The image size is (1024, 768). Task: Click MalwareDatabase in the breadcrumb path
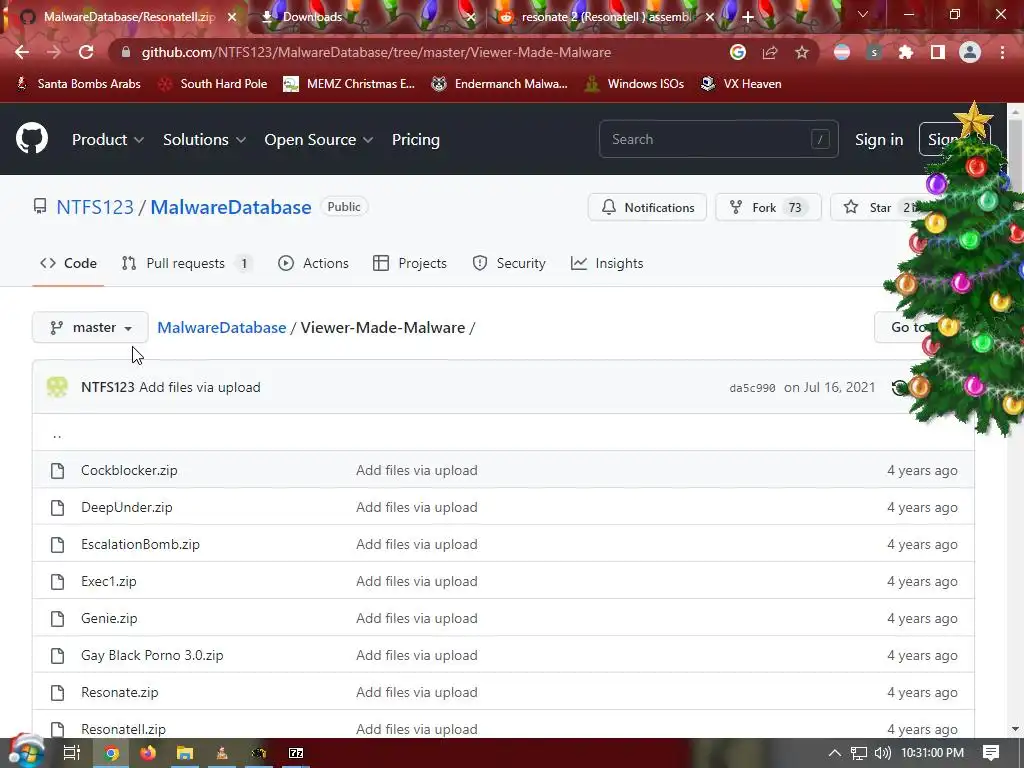pyautogui.click(x=221, y=327)
